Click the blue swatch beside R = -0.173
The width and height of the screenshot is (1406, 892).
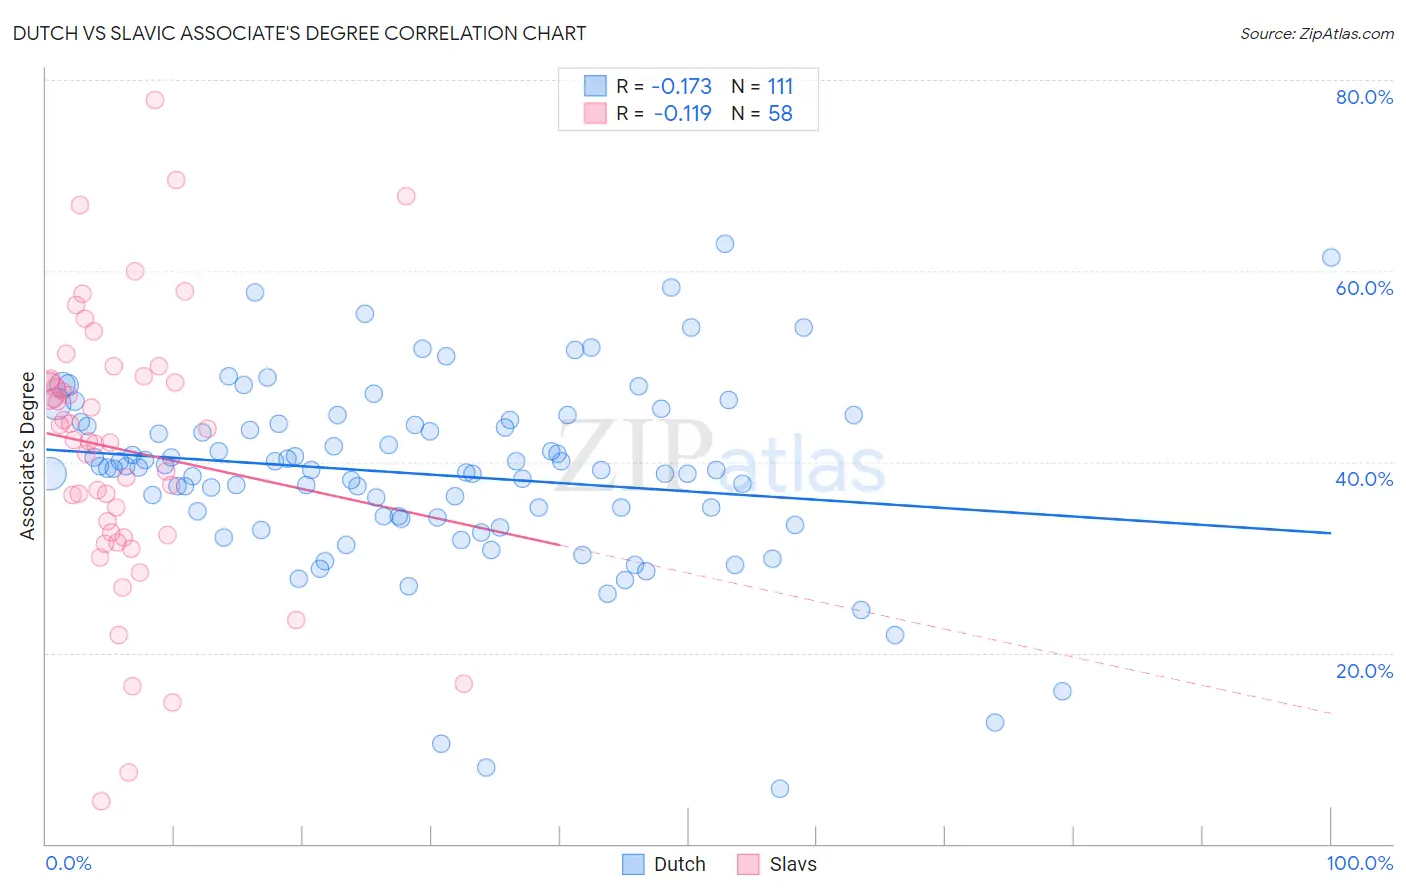tap(595, 86)
